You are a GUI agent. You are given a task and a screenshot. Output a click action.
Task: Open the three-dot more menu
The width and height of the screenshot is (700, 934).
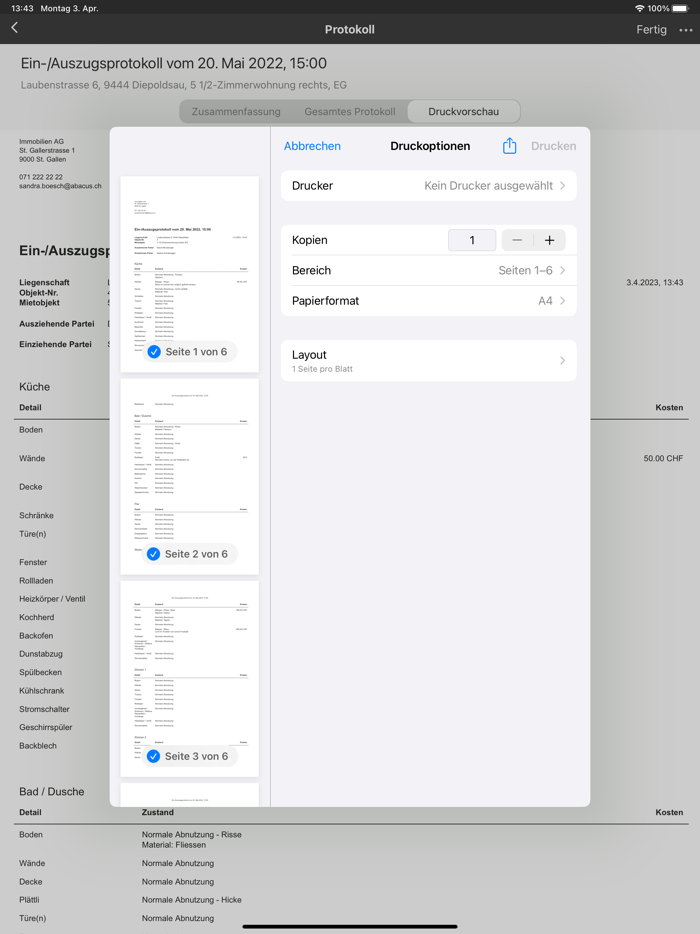click(686, 30)
